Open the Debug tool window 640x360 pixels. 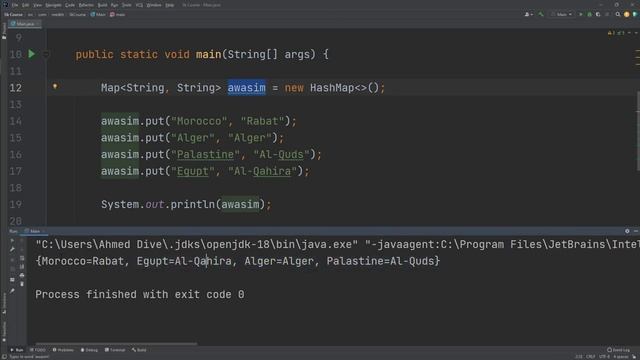point(89,350)
